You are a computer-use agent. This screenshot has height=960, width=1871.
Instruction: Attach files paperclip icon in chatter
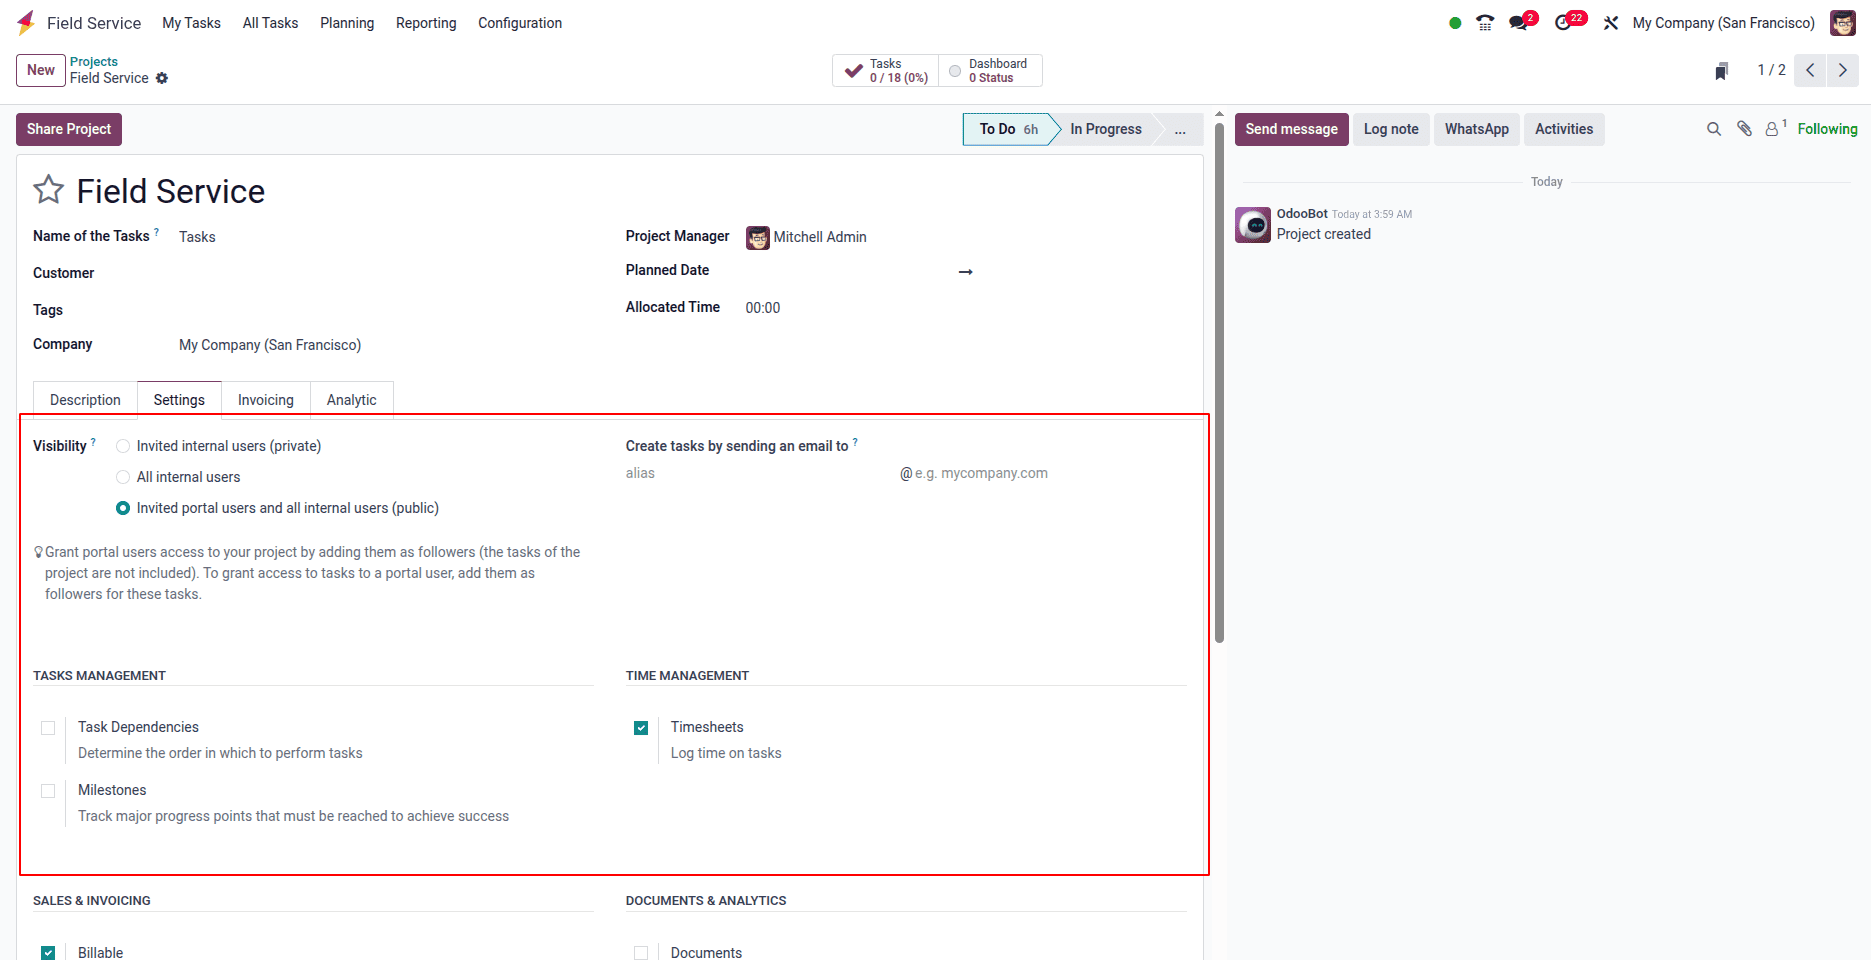click(x=1745, y=129)
